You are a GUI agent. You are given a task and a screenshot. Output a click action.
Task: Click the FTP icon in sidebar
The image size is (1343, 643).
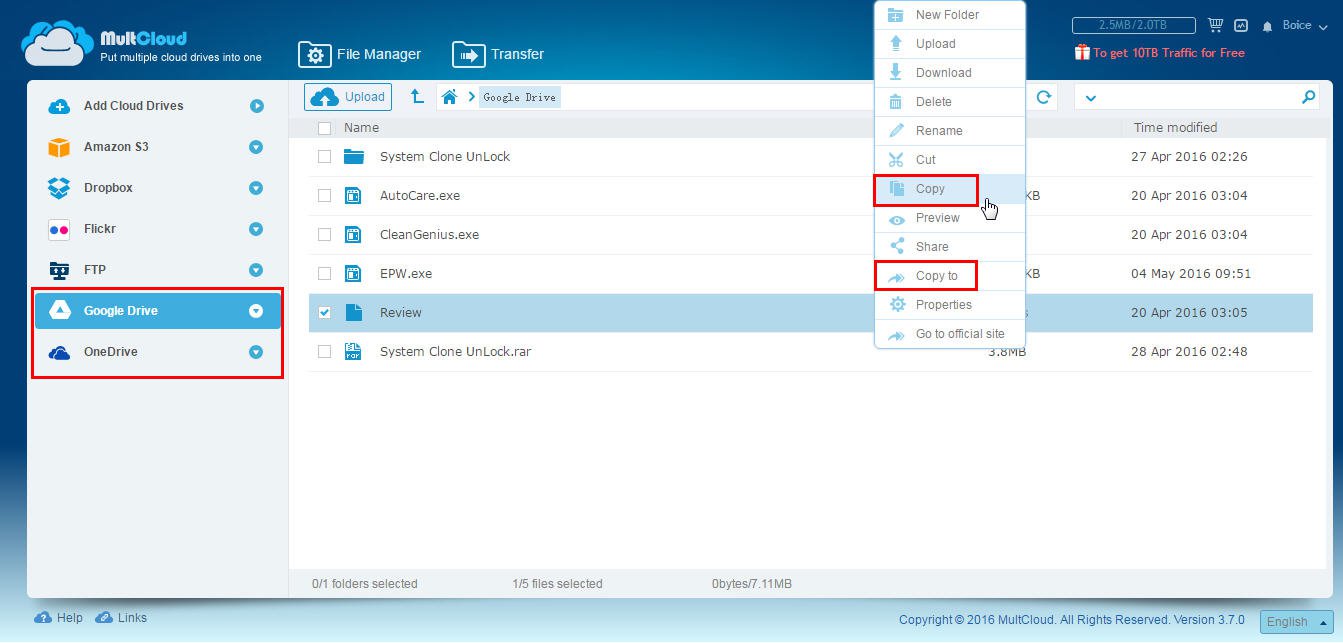tap(59, 270)
